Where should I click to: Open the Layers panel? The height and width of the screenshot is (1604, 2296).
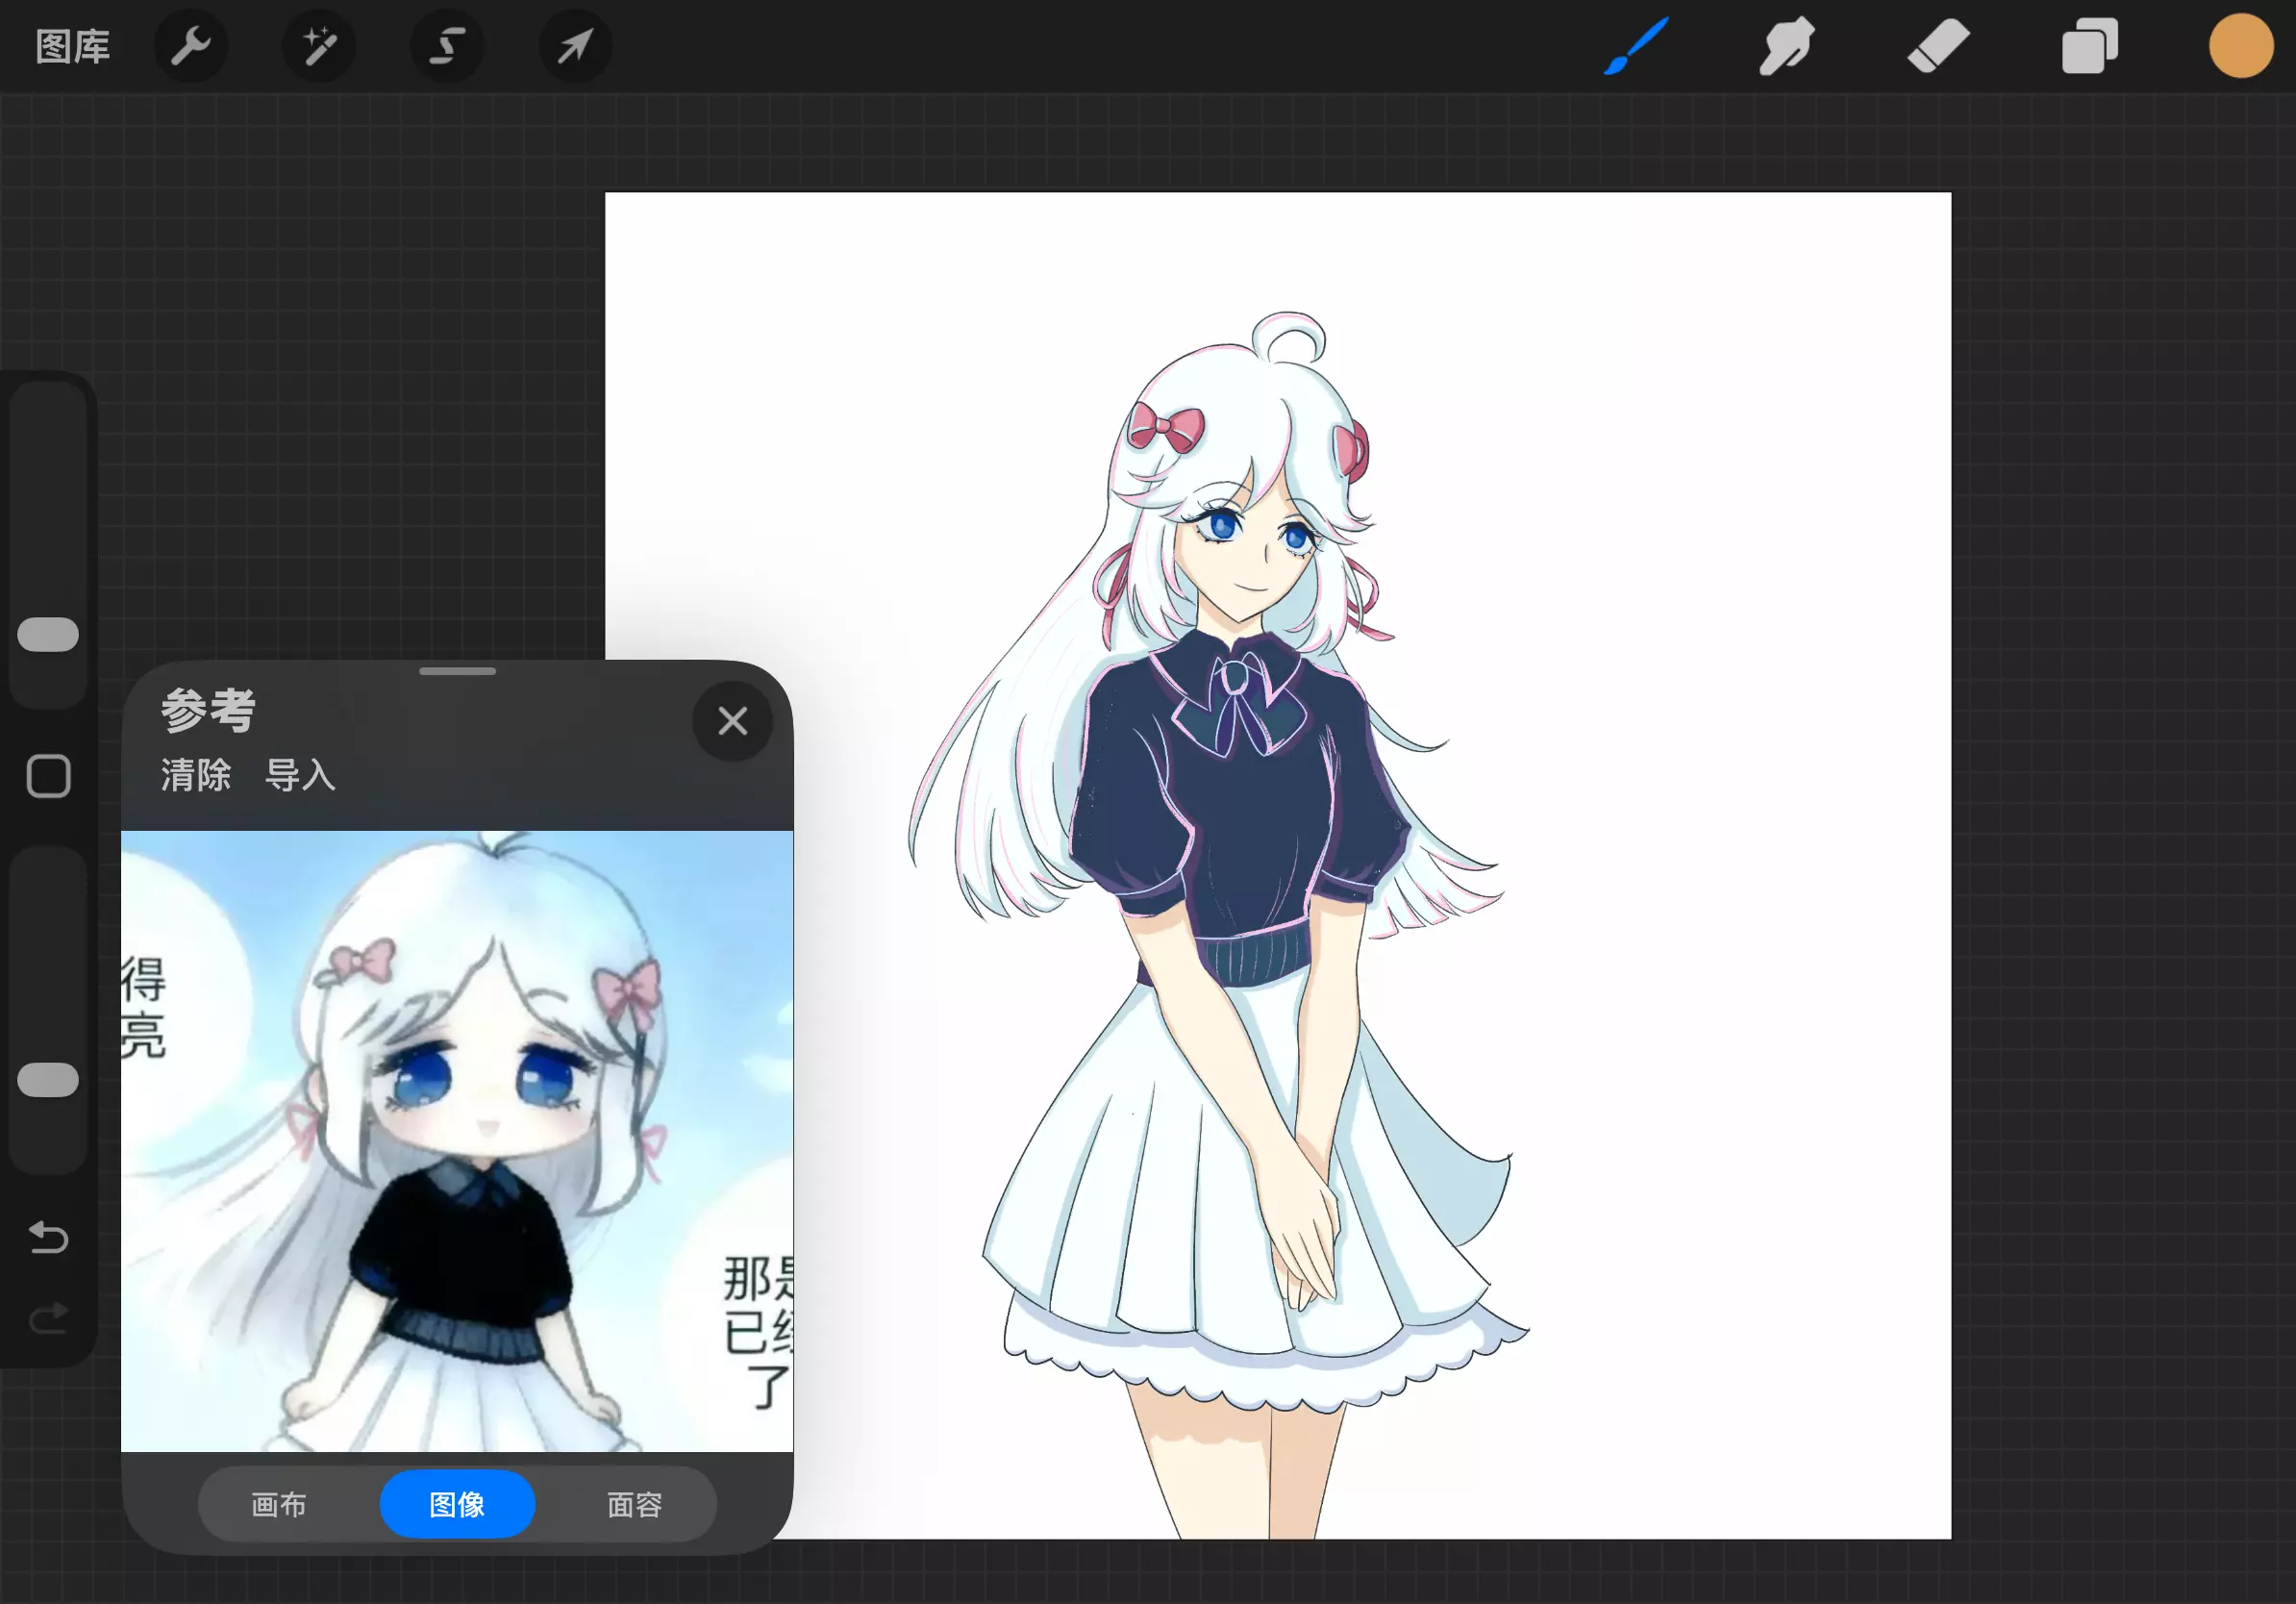2089,46
